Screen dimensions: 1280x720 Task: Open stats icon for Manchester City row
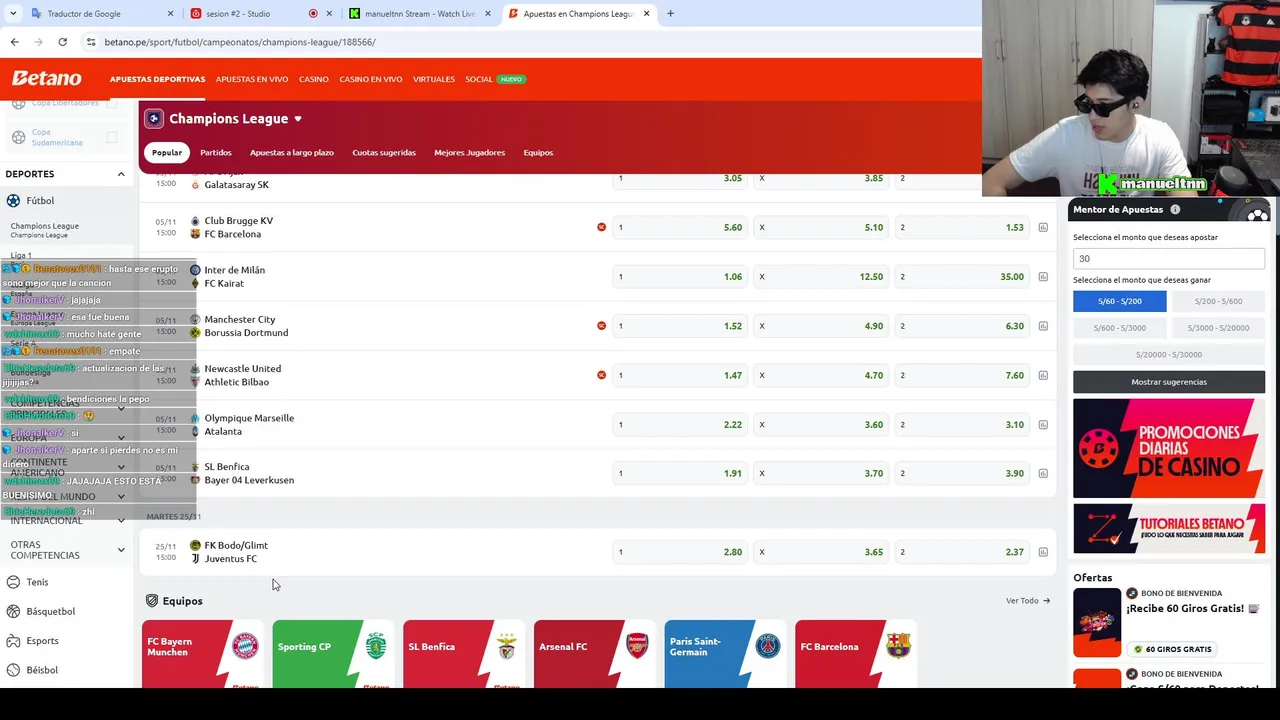(x=1043, y=326)
